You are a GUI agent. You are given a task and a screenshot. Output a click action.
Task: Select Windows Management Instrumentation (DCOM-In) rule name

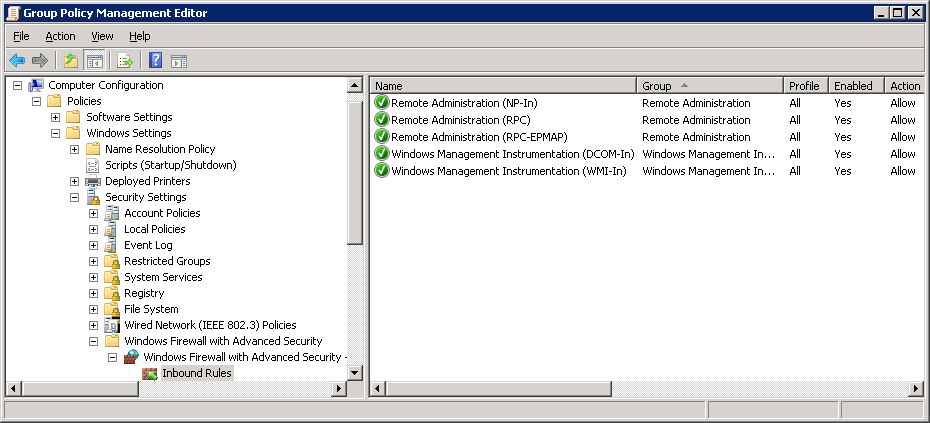513,154
